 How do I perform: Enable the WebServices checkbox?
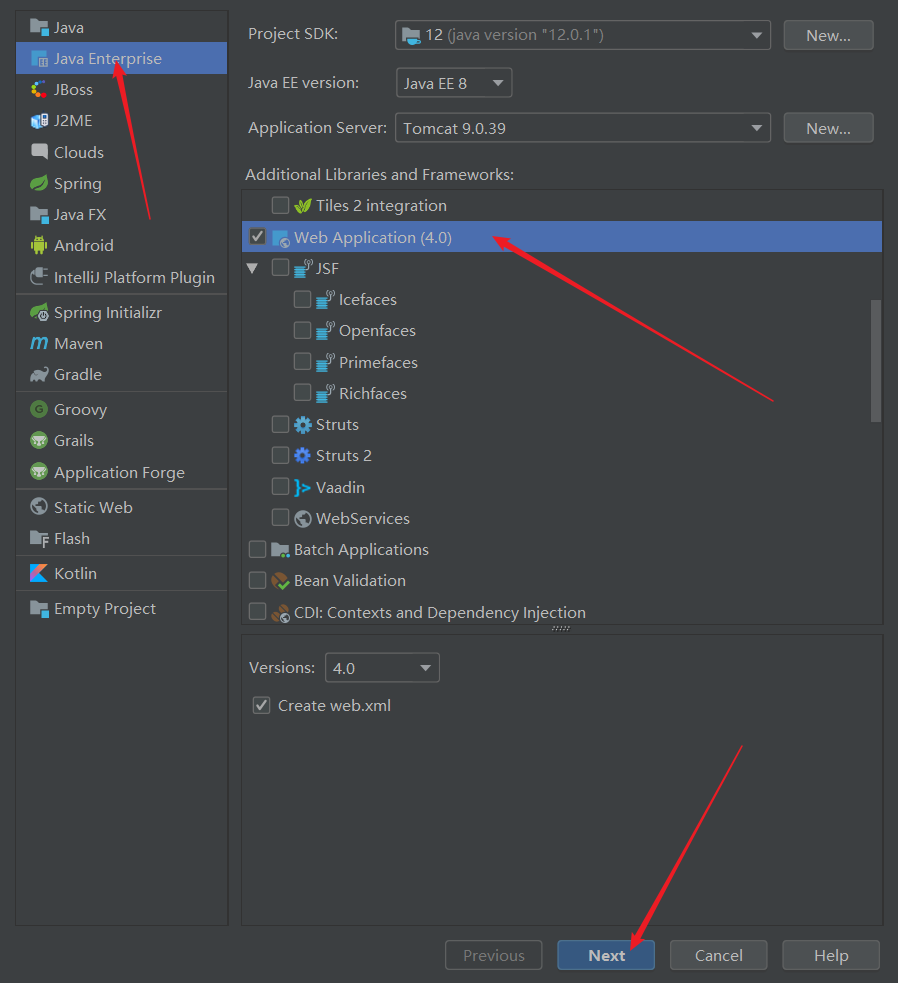point(280,518)
